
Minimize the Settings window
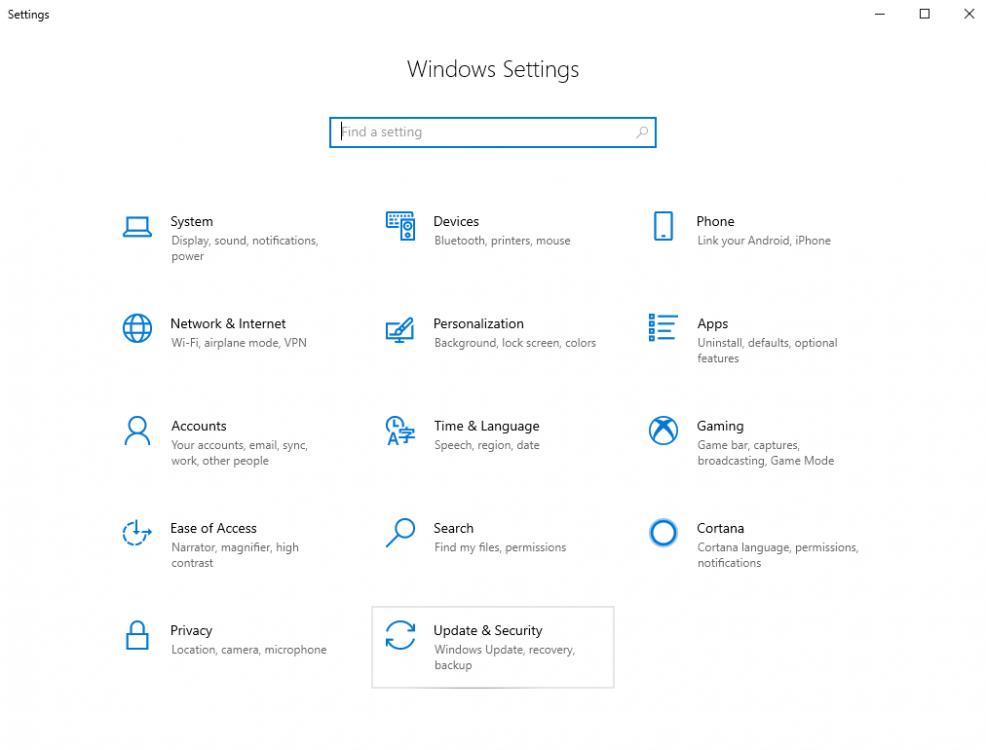click(880, 14)
